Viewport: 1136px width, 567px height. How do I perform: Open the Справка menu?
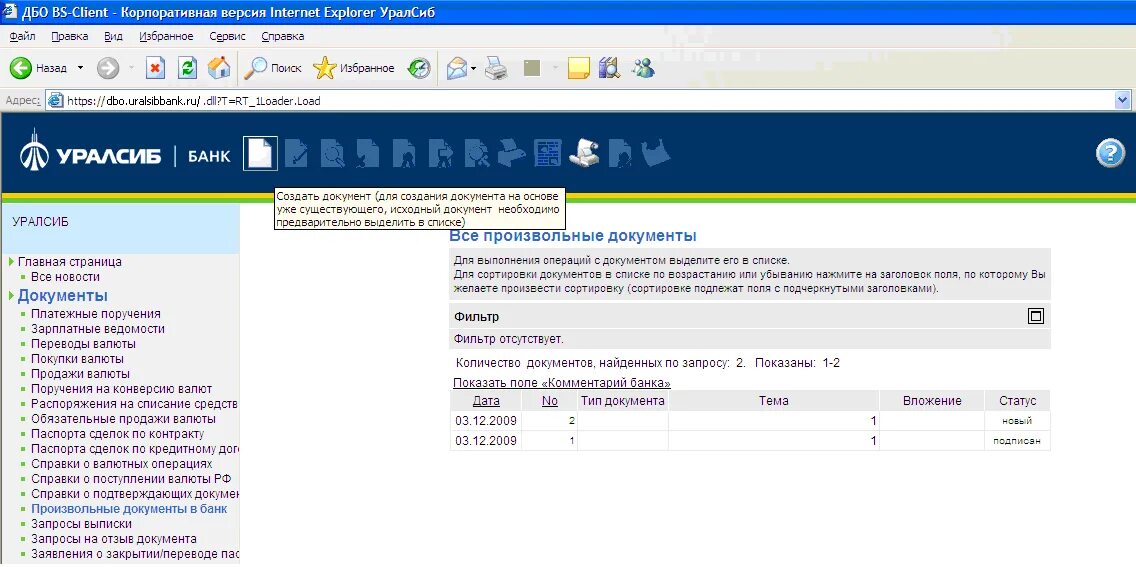(283, 36)
